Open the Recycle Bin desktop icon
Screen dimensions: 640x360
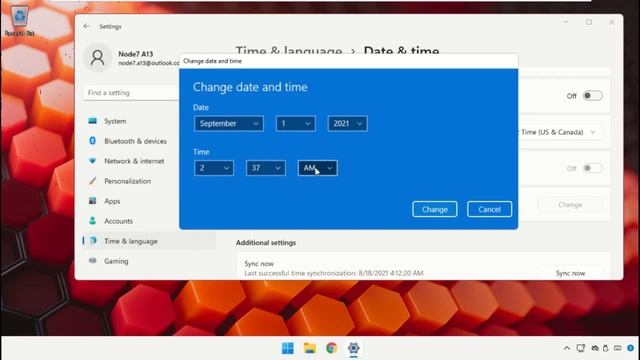click(x=19, y=20)
